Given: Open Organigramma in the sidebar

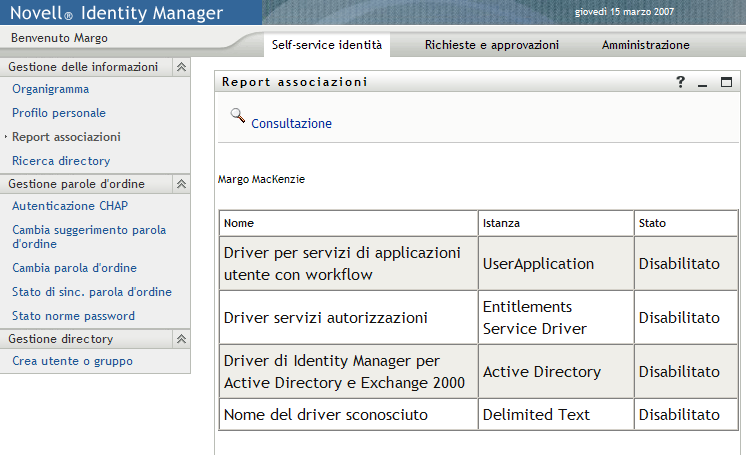Looking at the screenshot, I should pyautogui.click(x=50, y=89).
